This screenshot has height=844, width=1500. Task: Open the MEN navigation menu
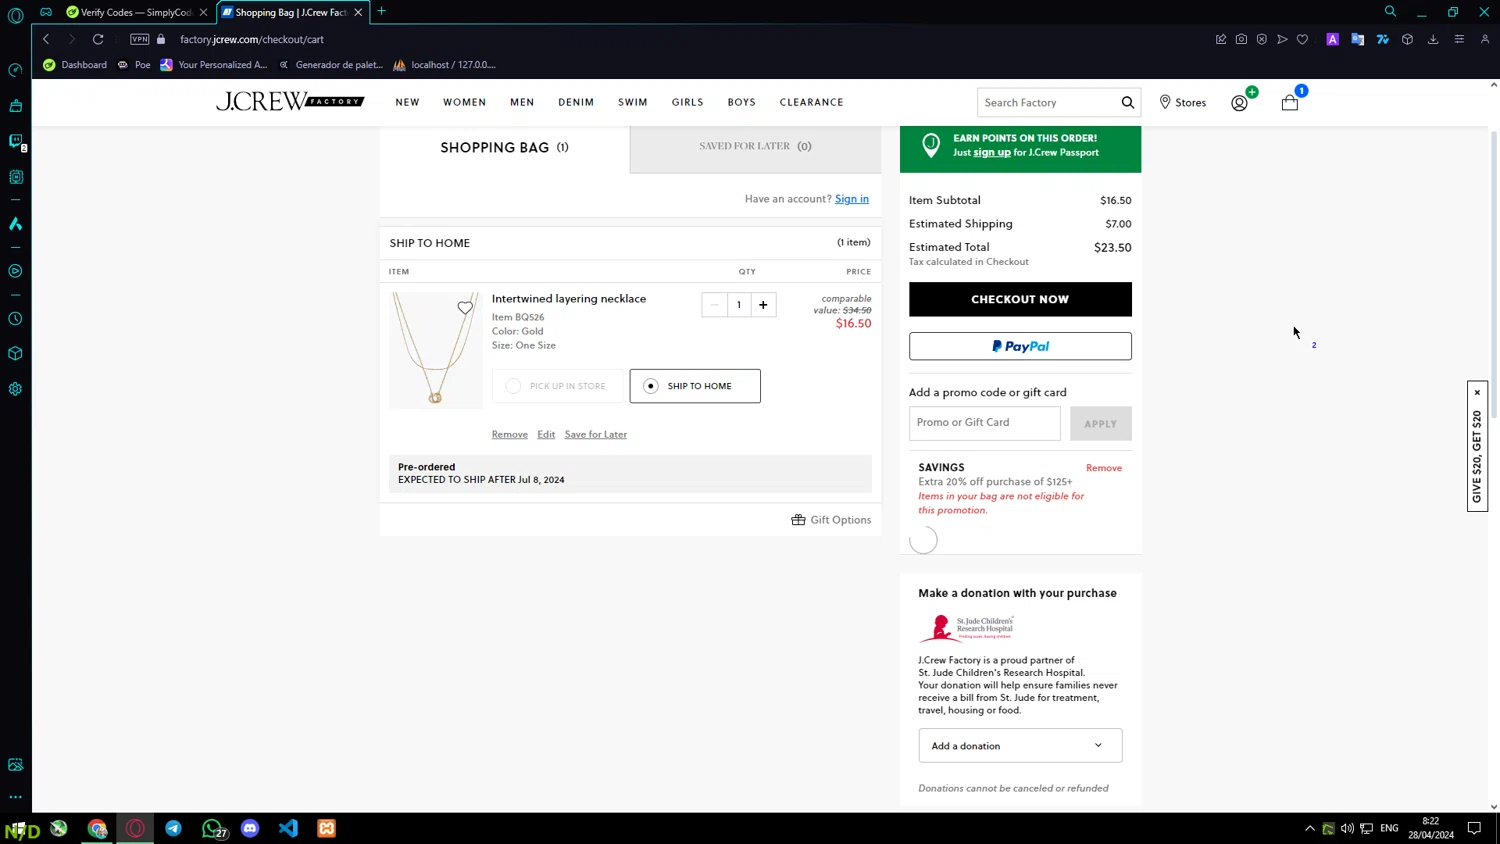coord(522,102)
